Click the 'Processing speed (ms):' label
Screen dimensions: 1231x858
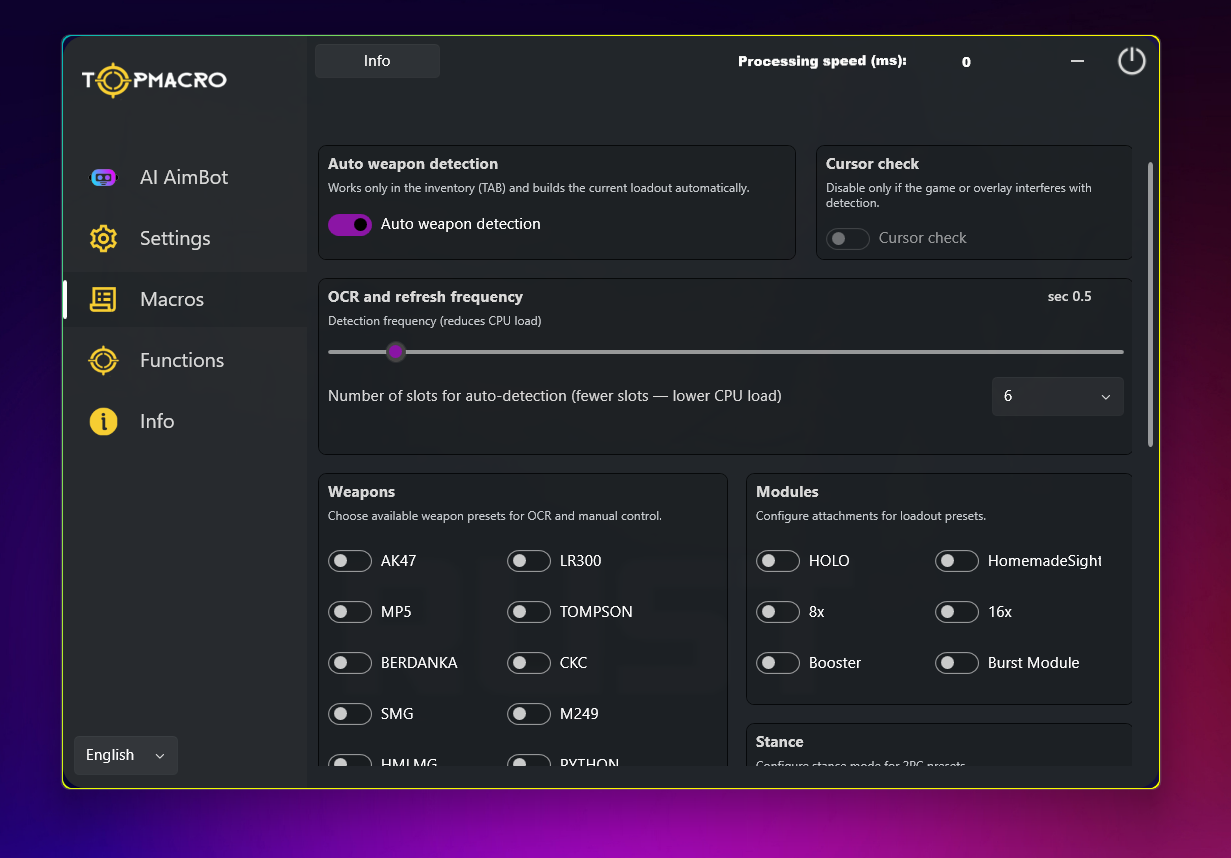pyautogui.click(x=822, y=61)
